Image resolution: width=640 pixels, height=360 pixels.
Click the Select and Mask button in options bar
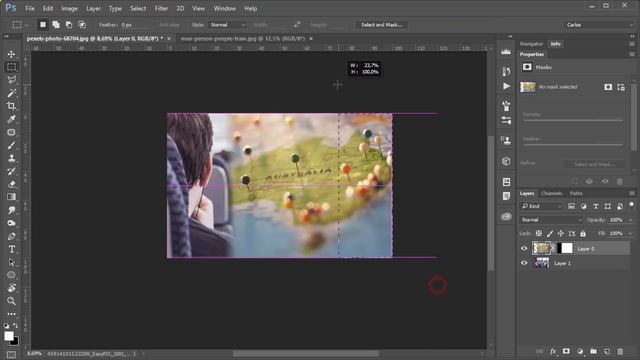(381, 25)
